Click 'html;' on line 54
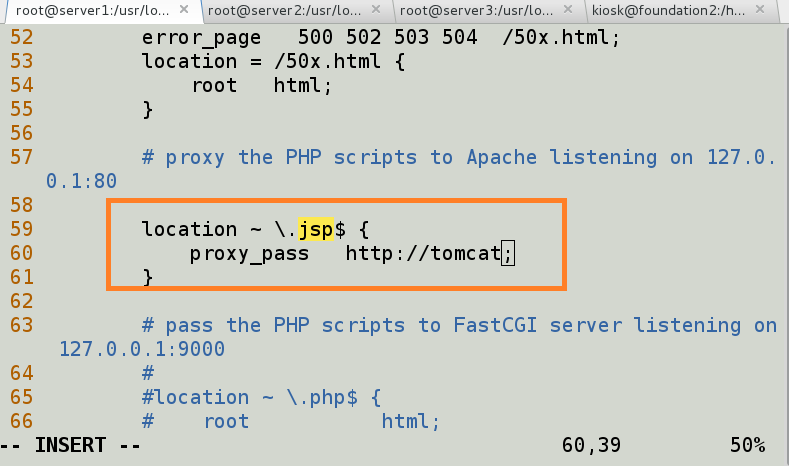 tap(303, 86)
